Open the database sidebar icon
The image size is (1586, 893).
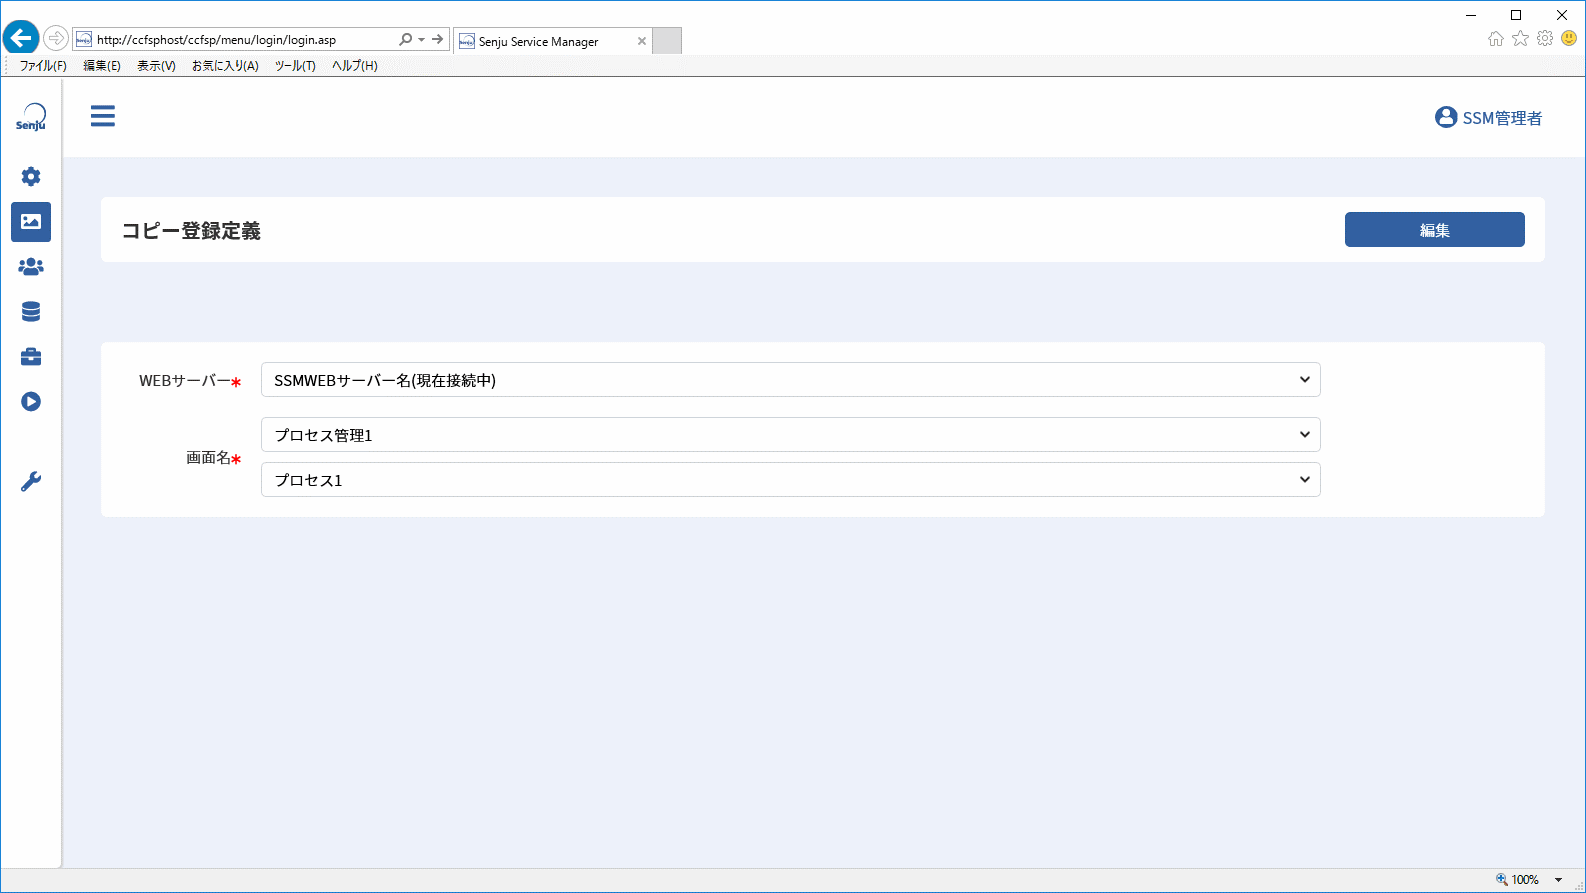[31, 312]
